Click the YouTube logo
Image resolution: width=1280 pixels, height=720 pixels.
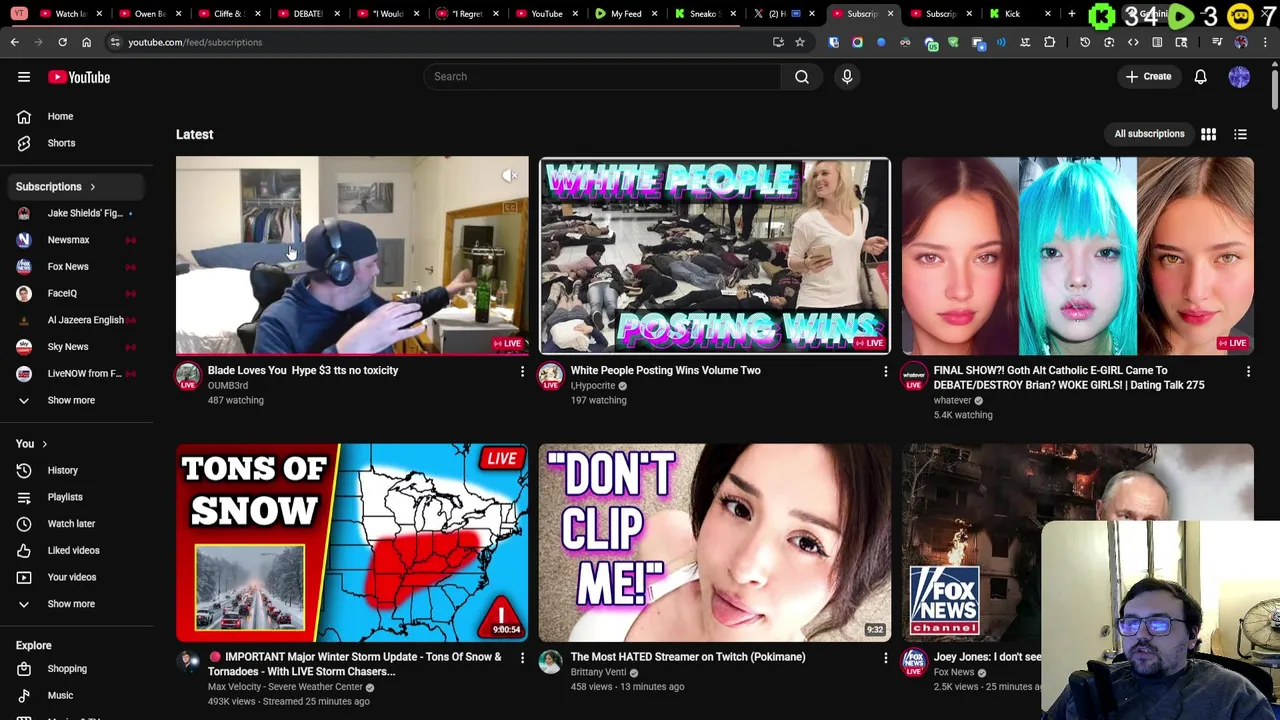[x=78, y=77]
